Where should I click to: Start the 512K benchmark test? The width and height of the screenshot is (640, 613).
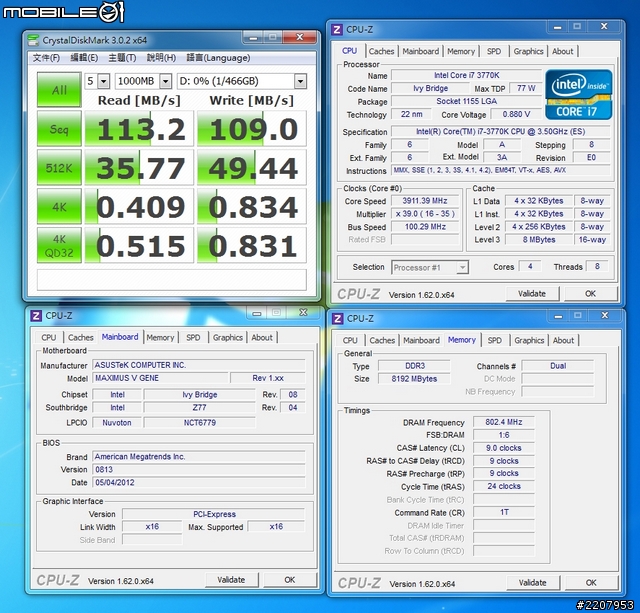click(x=59, y=167)
